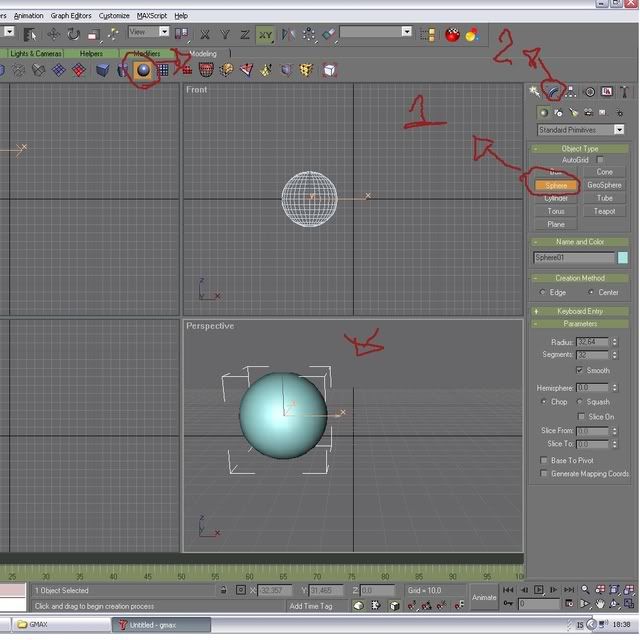
Task: Click the Select and Rotate tool
Action: click(73, 34)
